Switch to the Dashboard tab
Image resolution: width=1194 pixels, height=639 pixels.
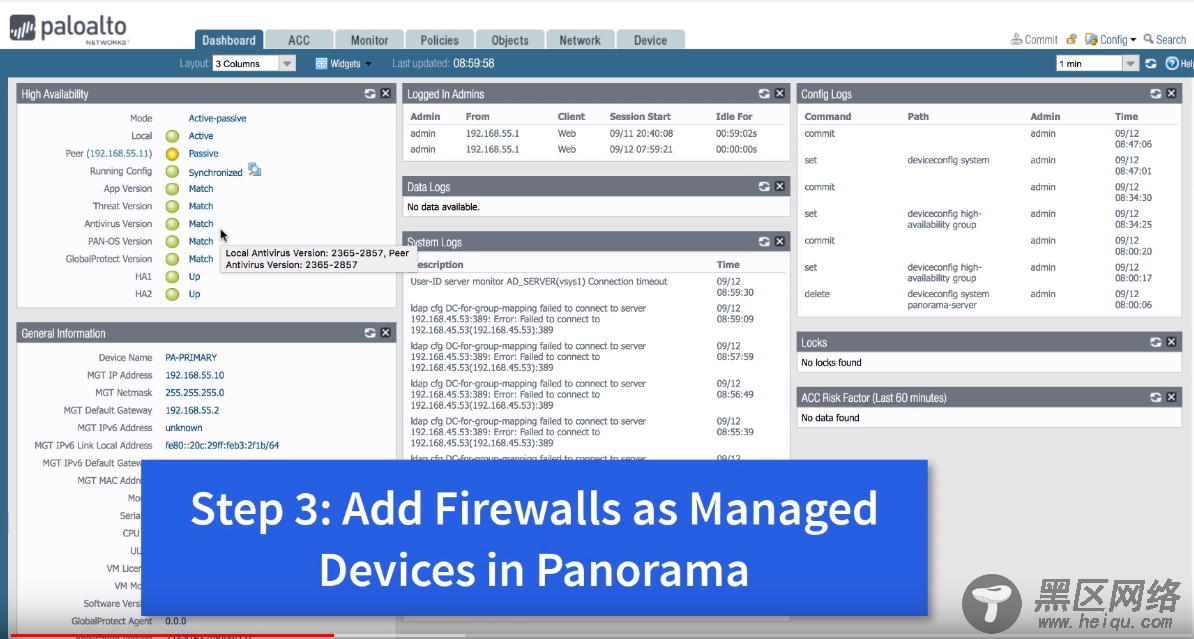pos(229,40)
